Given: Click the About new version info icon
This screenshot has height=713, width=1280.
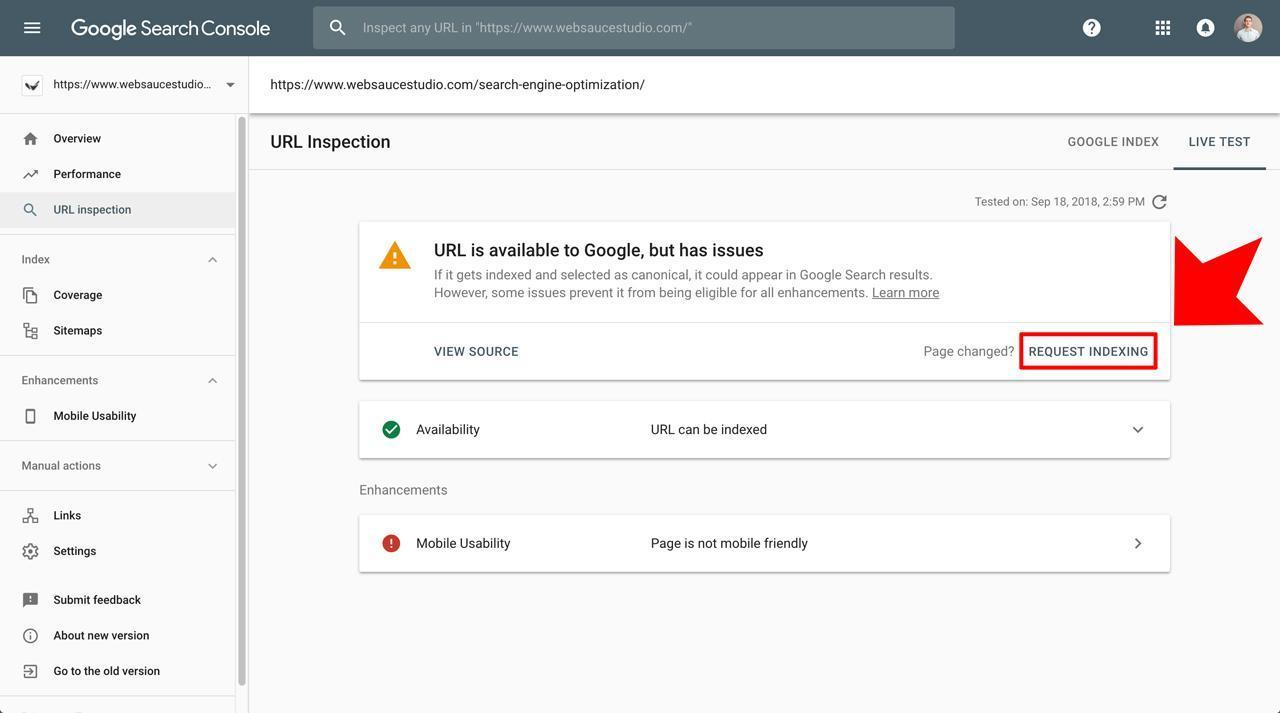Looking at the screenshot, I should pos(30,636).
